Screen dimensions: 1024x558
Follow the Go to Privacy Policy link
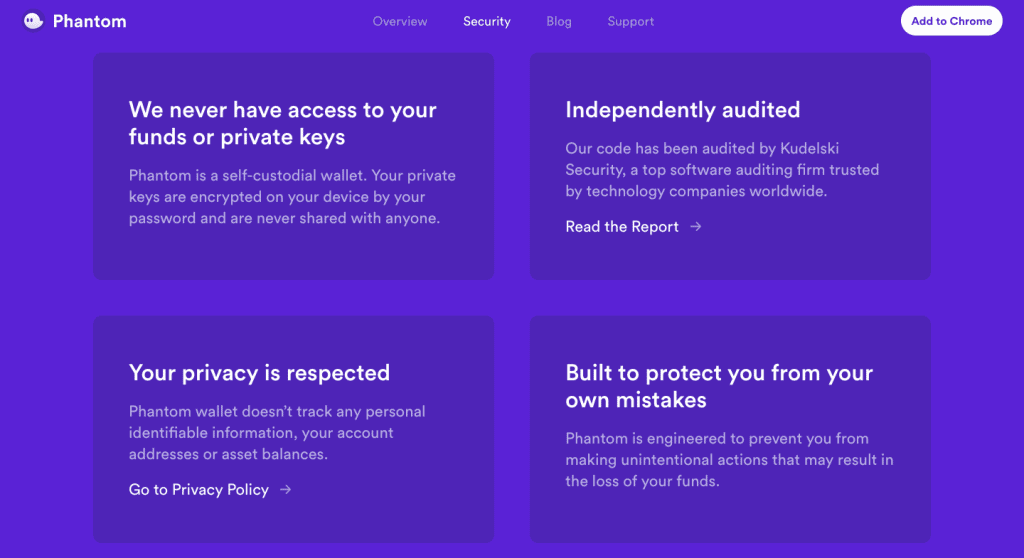click(199, 489)
